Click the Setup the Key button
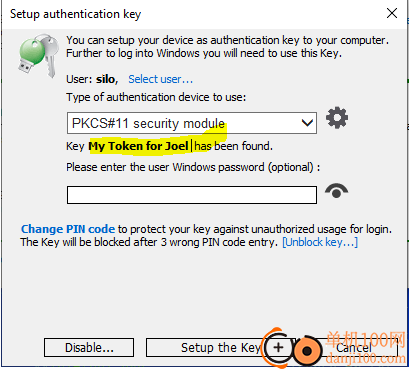 pyautogui.click(x=204, y=348)
